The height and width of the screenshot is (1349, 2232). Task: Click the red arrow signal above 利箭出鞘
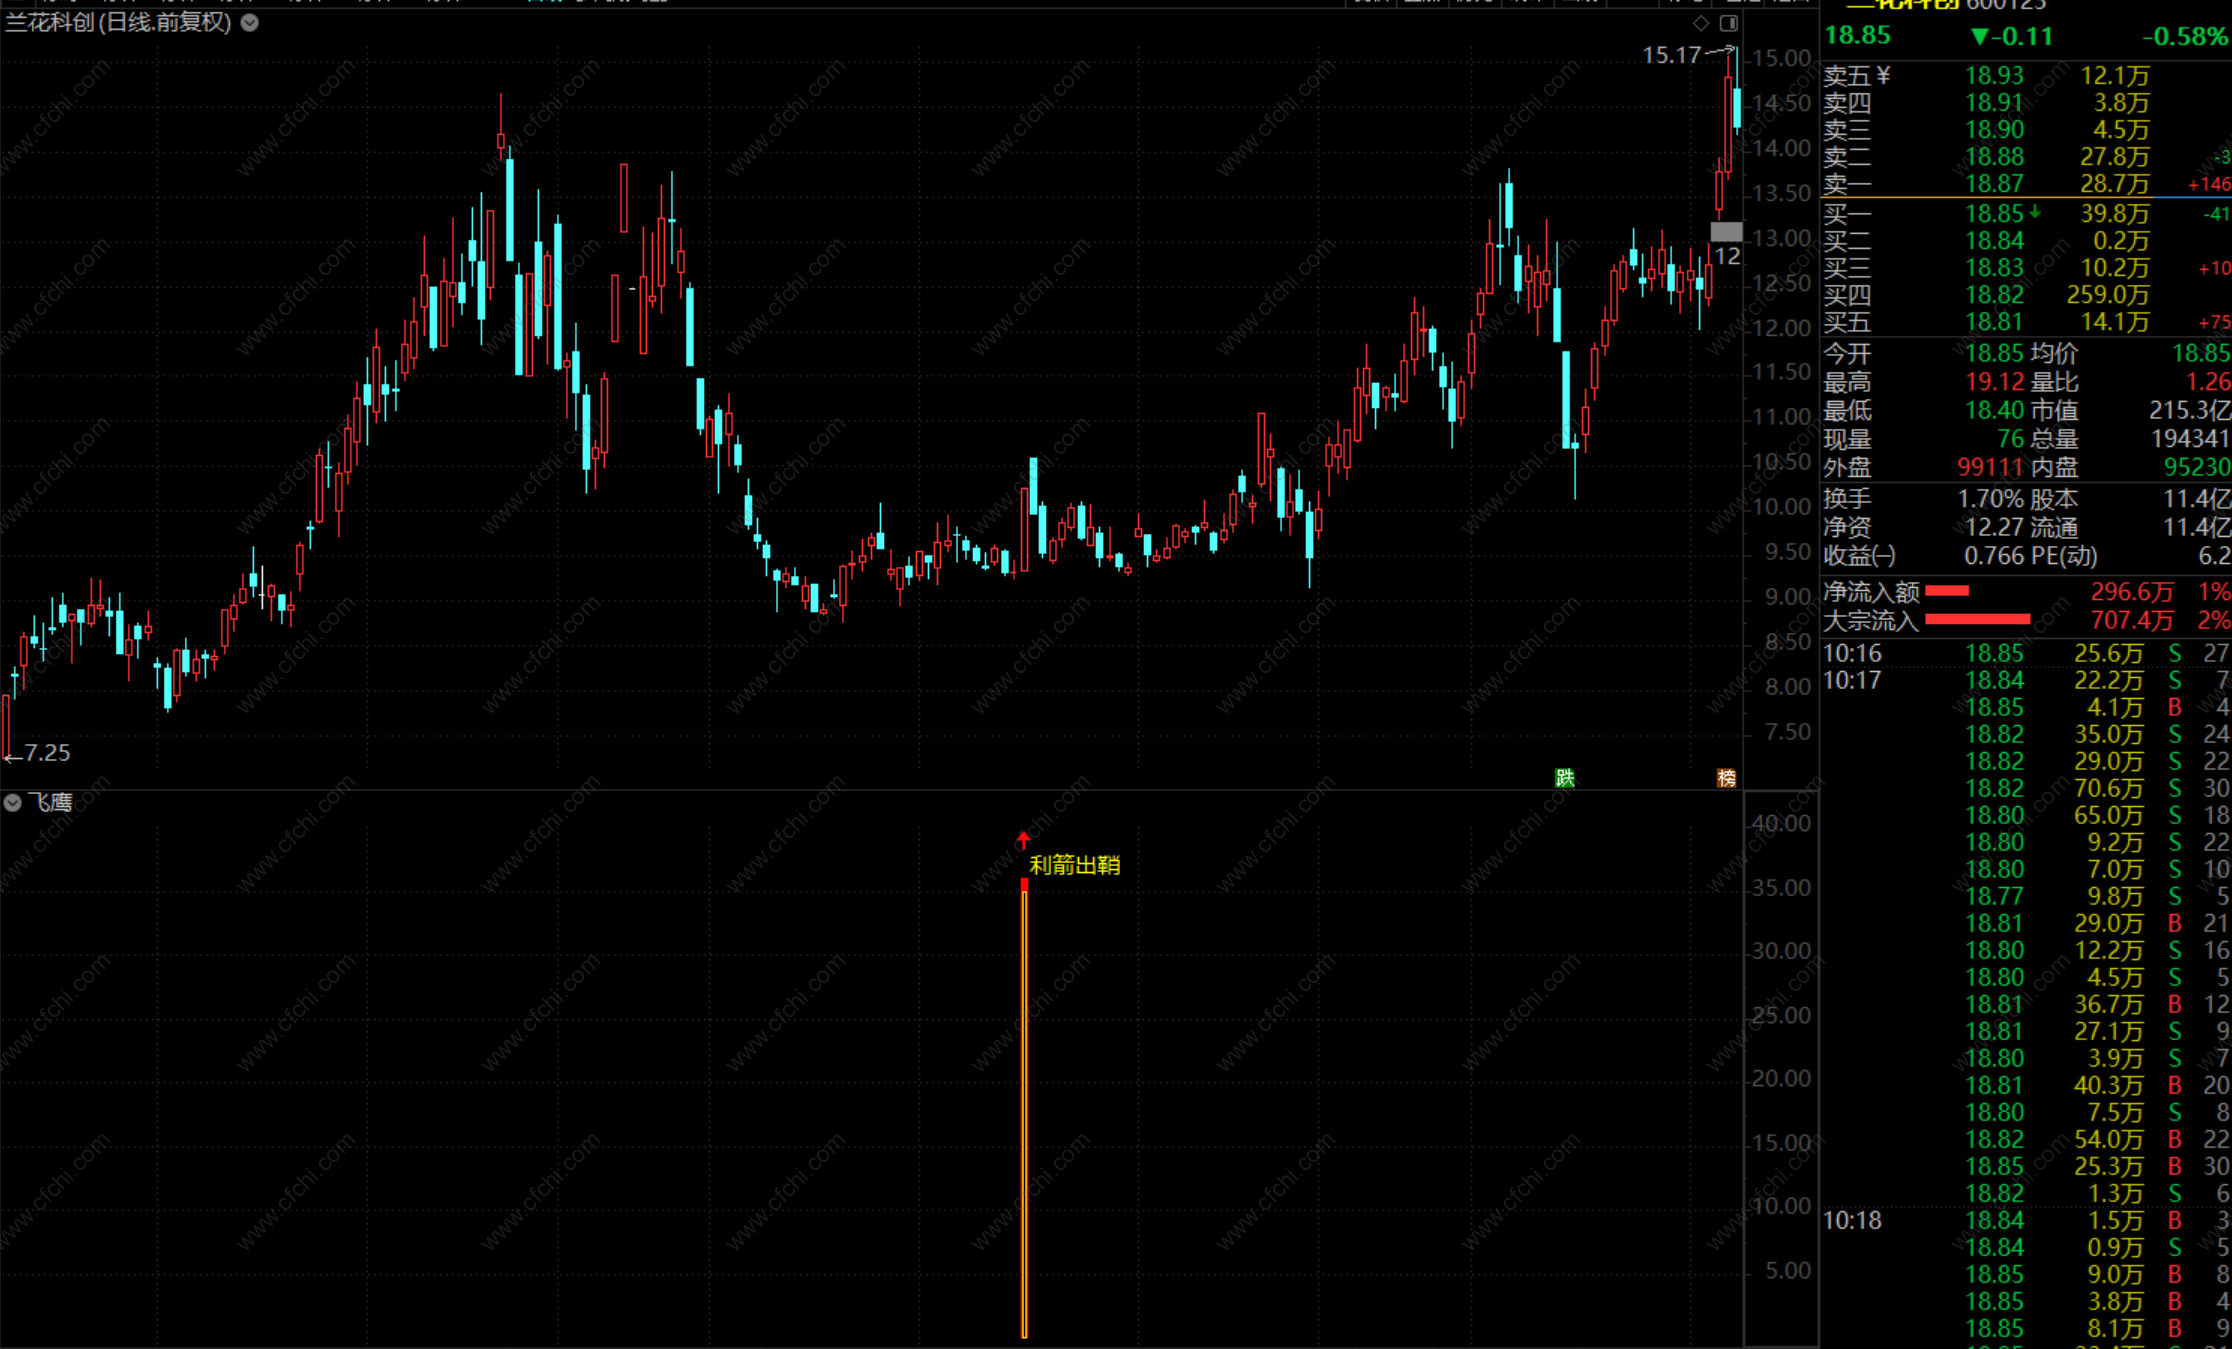pos(1023,840)
